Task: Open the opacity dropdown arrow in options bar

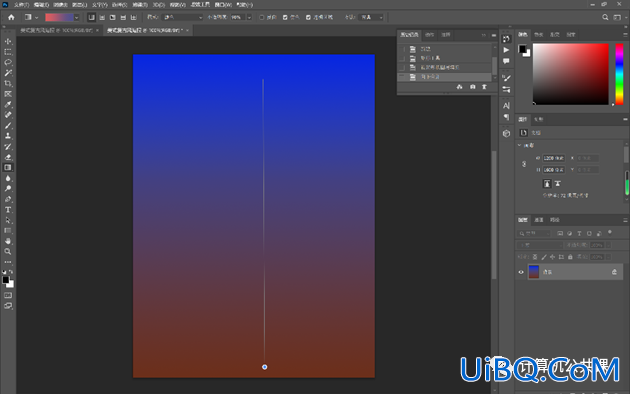Action: pyautogui.click(x=249, y=17)
